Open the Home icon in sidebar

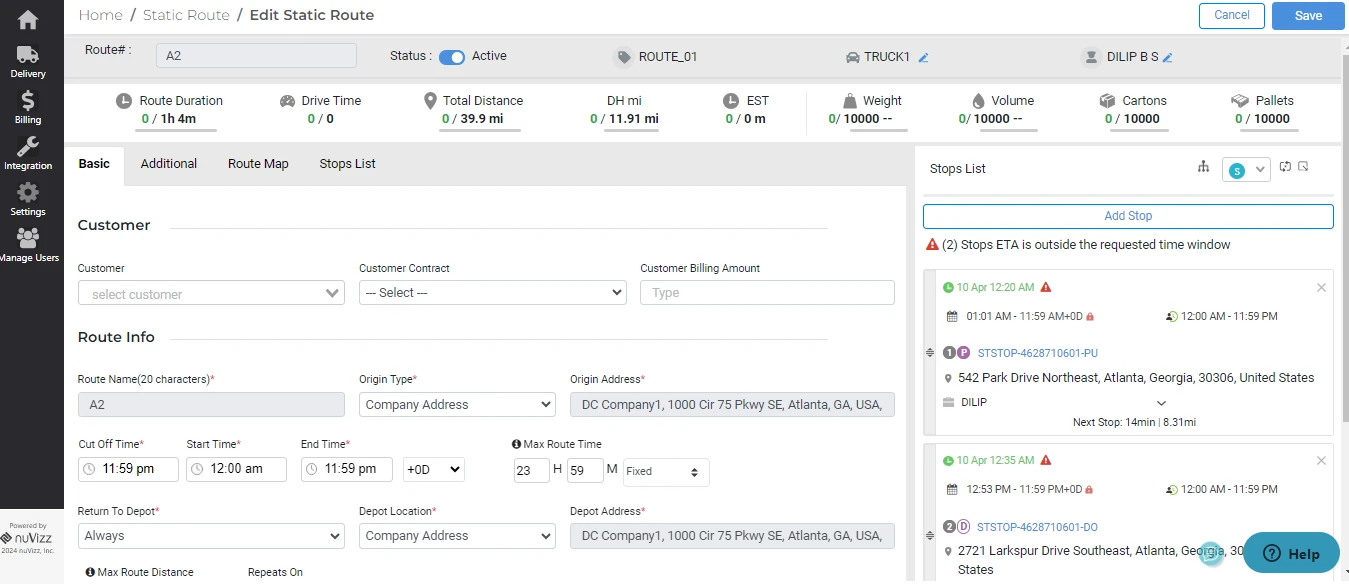click(28, 19)
